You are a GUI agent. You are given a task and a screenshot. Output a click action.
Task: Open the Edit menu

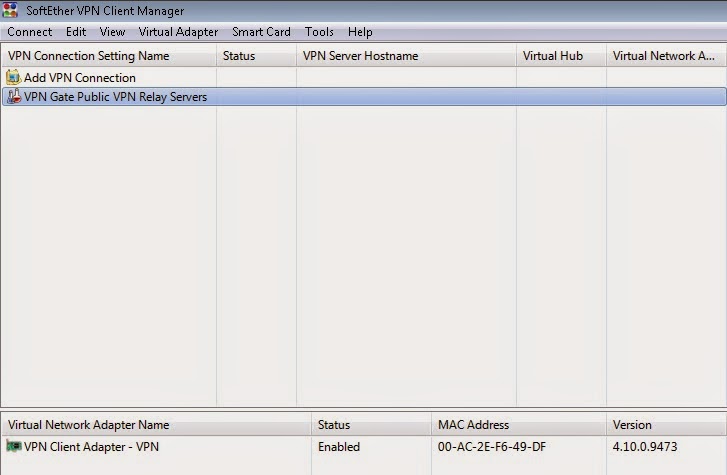tap(76, 32)
